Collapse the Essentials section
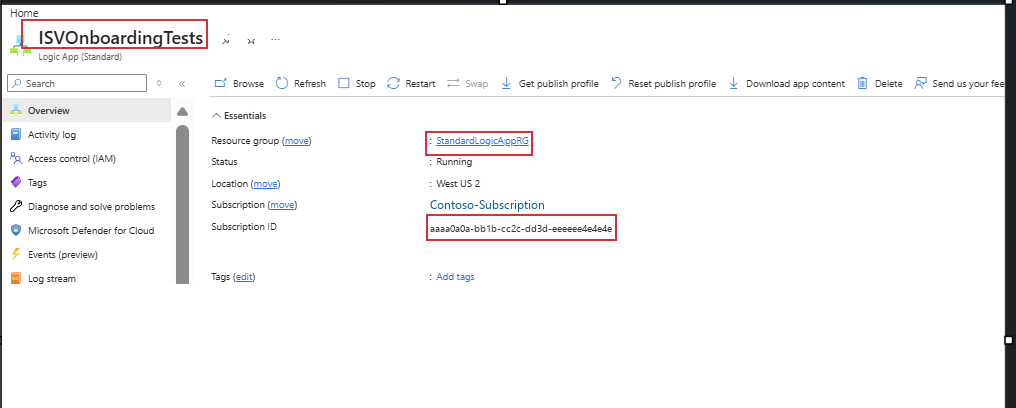Viewport: 1016px width, 408px height. tap(216, 116)
